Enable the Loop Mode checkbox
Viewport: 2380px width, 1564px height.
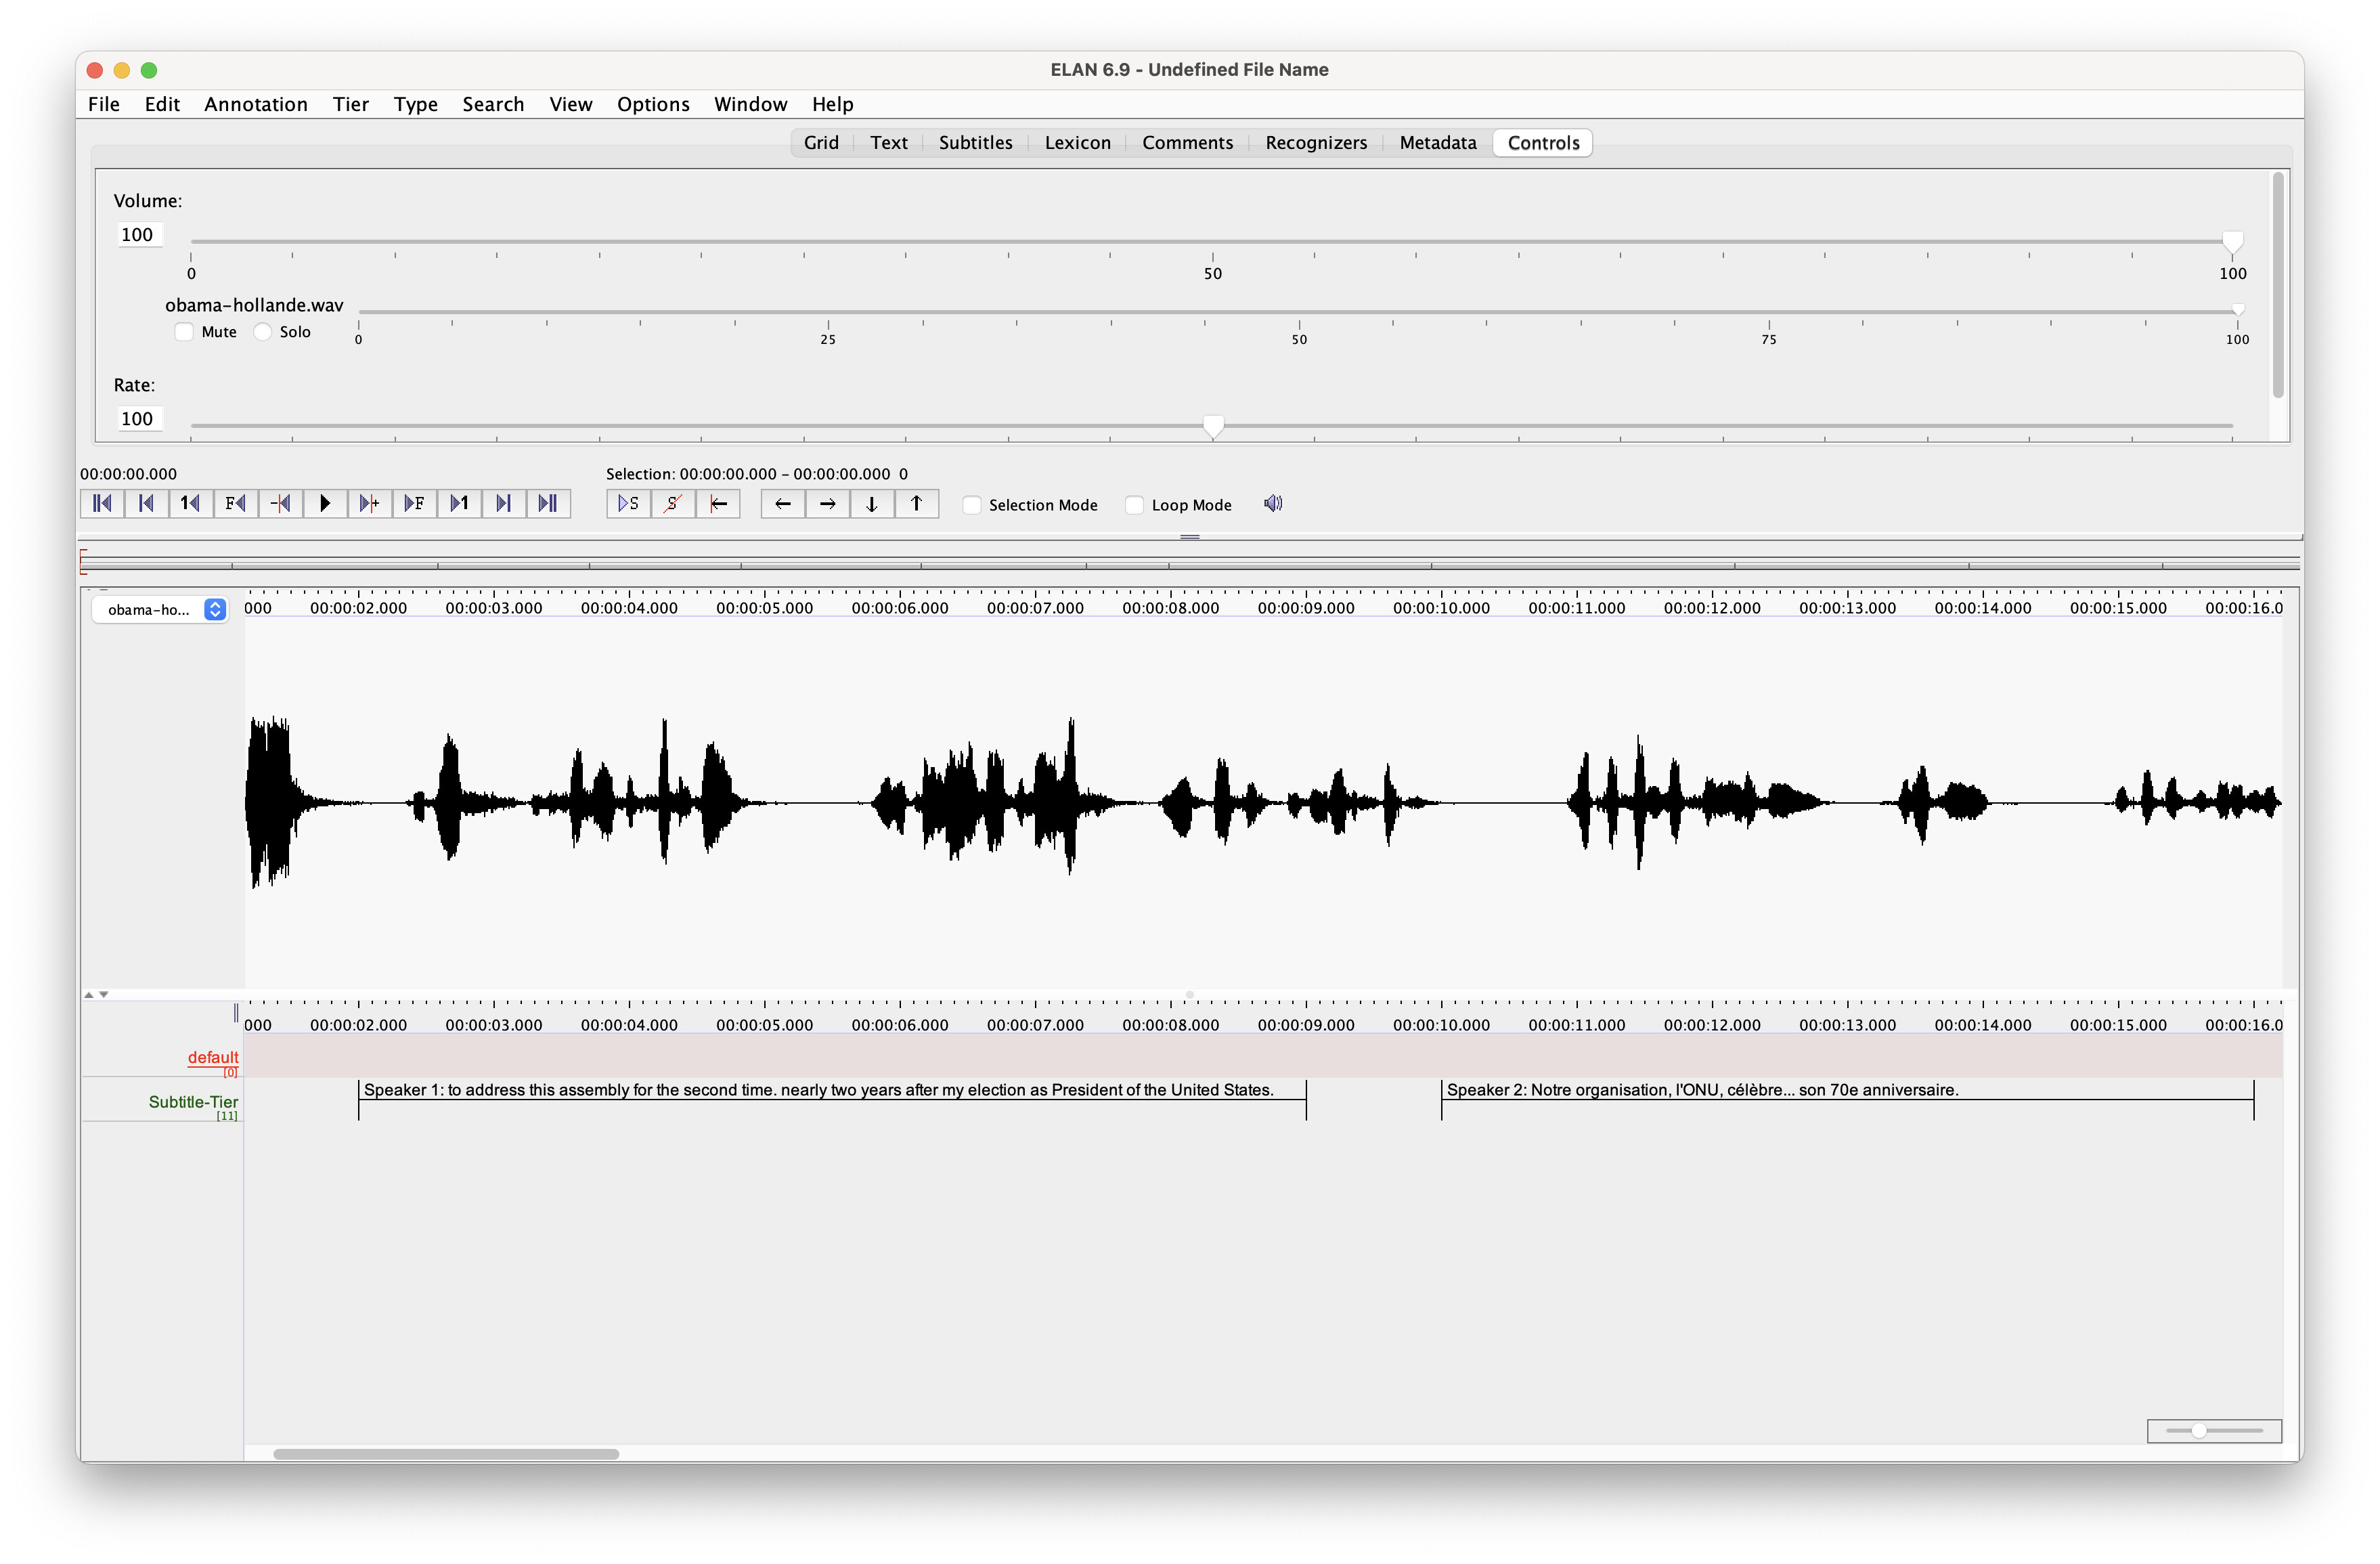tap(1134, 505)
